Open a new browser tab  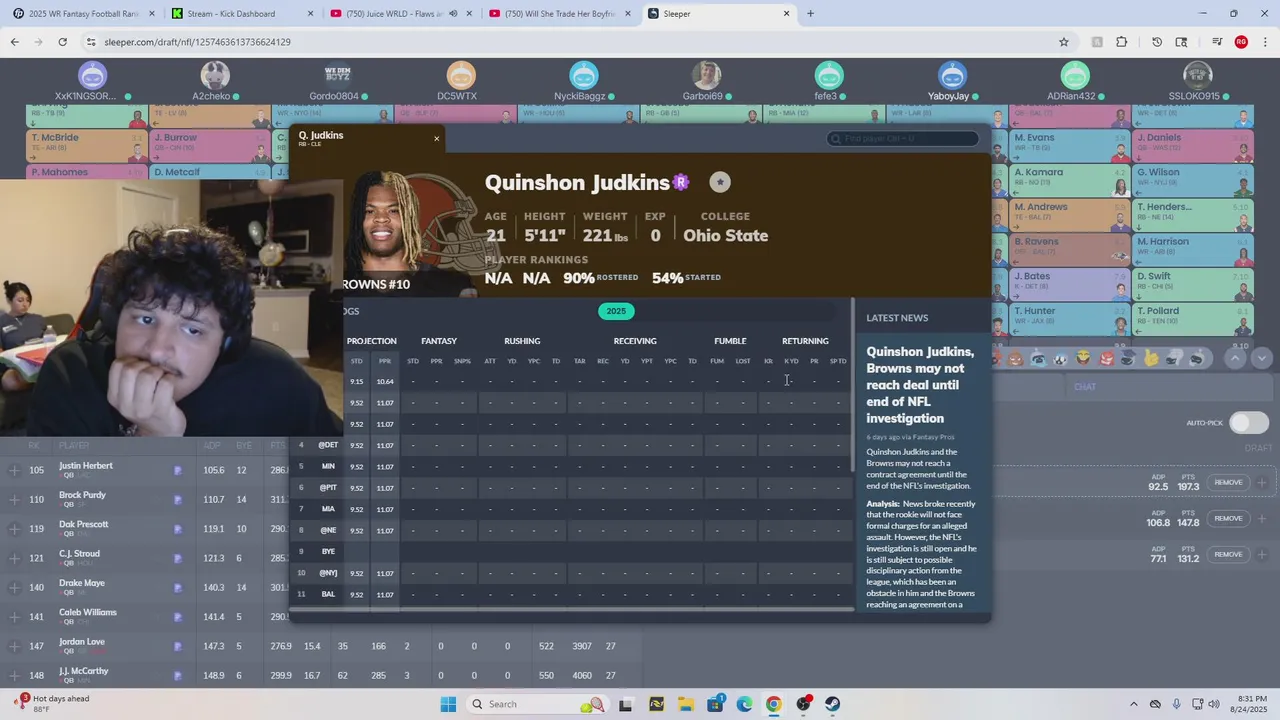tap(810, 14)
